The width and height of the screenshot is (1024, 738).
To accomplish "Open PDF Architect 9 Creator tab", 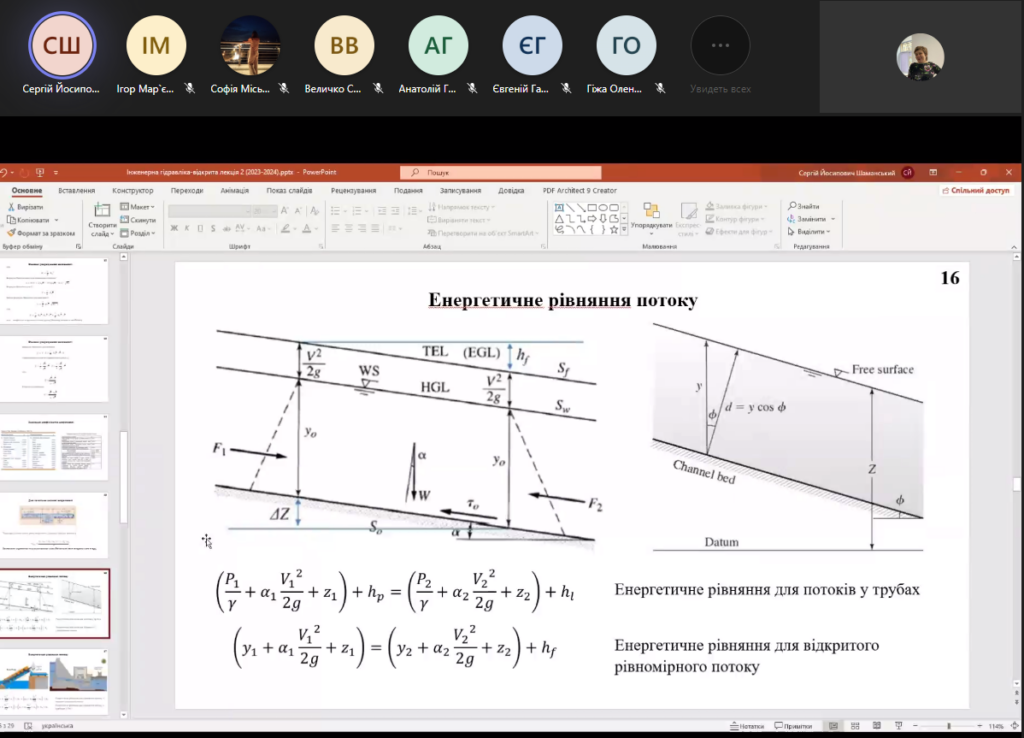I will pos(579,191).
